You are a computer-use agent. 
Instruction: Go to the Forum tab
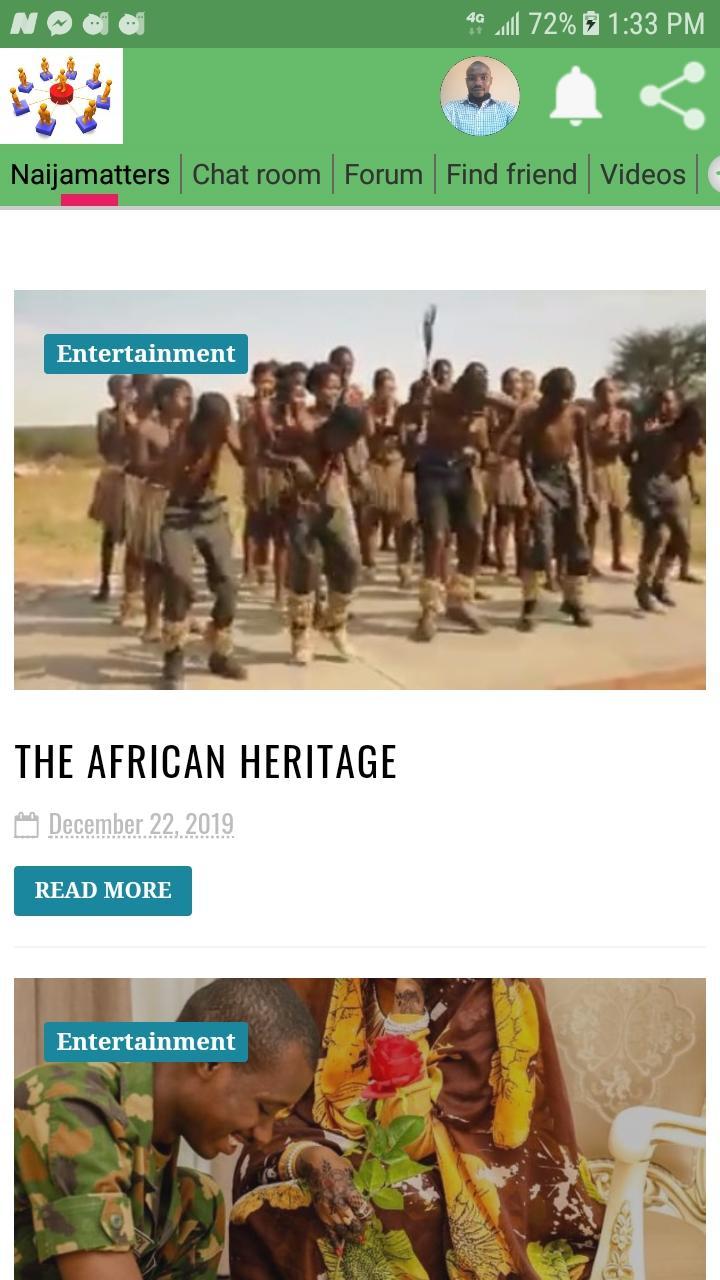(383, 174)
